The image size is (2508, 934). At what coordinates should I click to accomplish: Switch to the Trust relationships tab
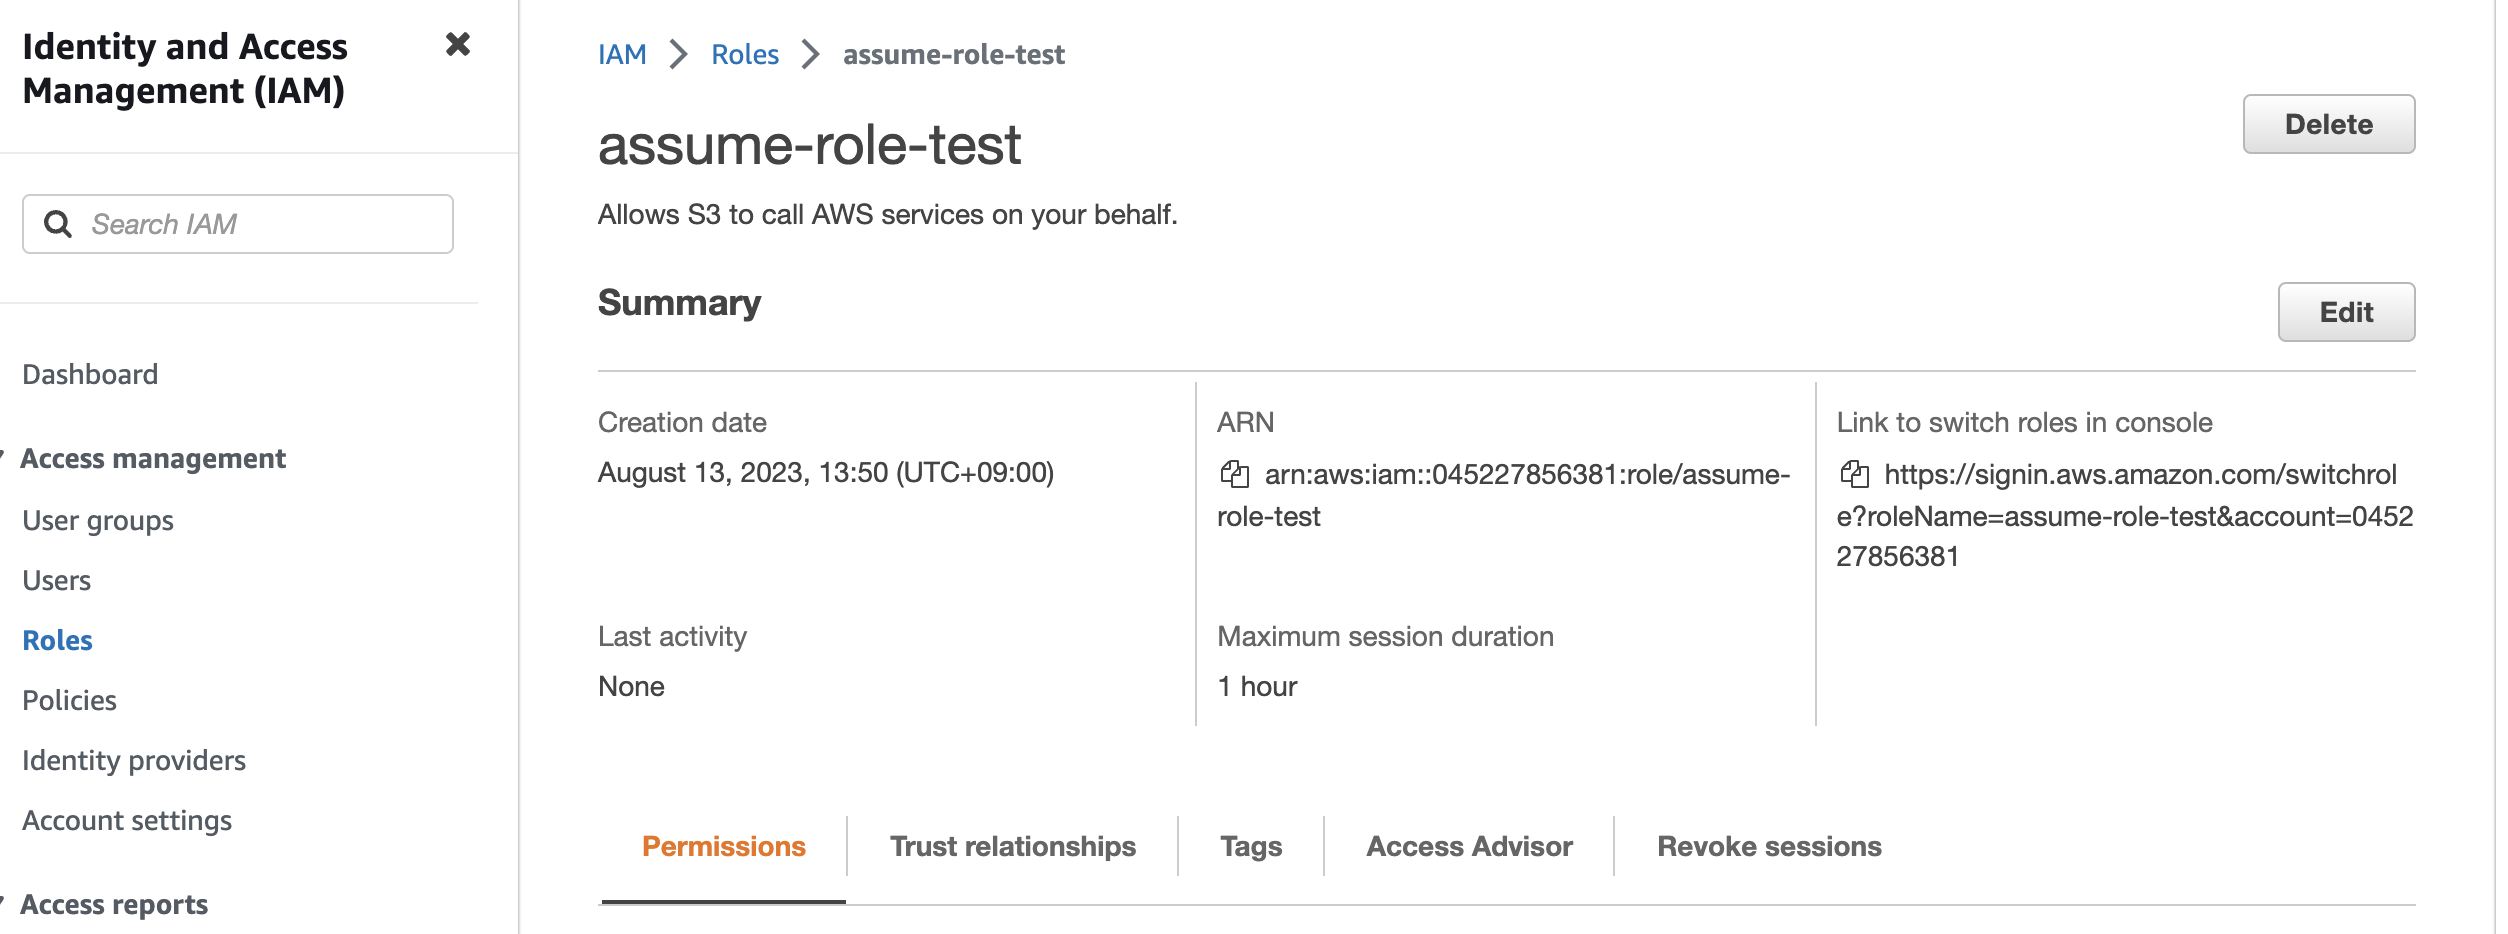1012,846
